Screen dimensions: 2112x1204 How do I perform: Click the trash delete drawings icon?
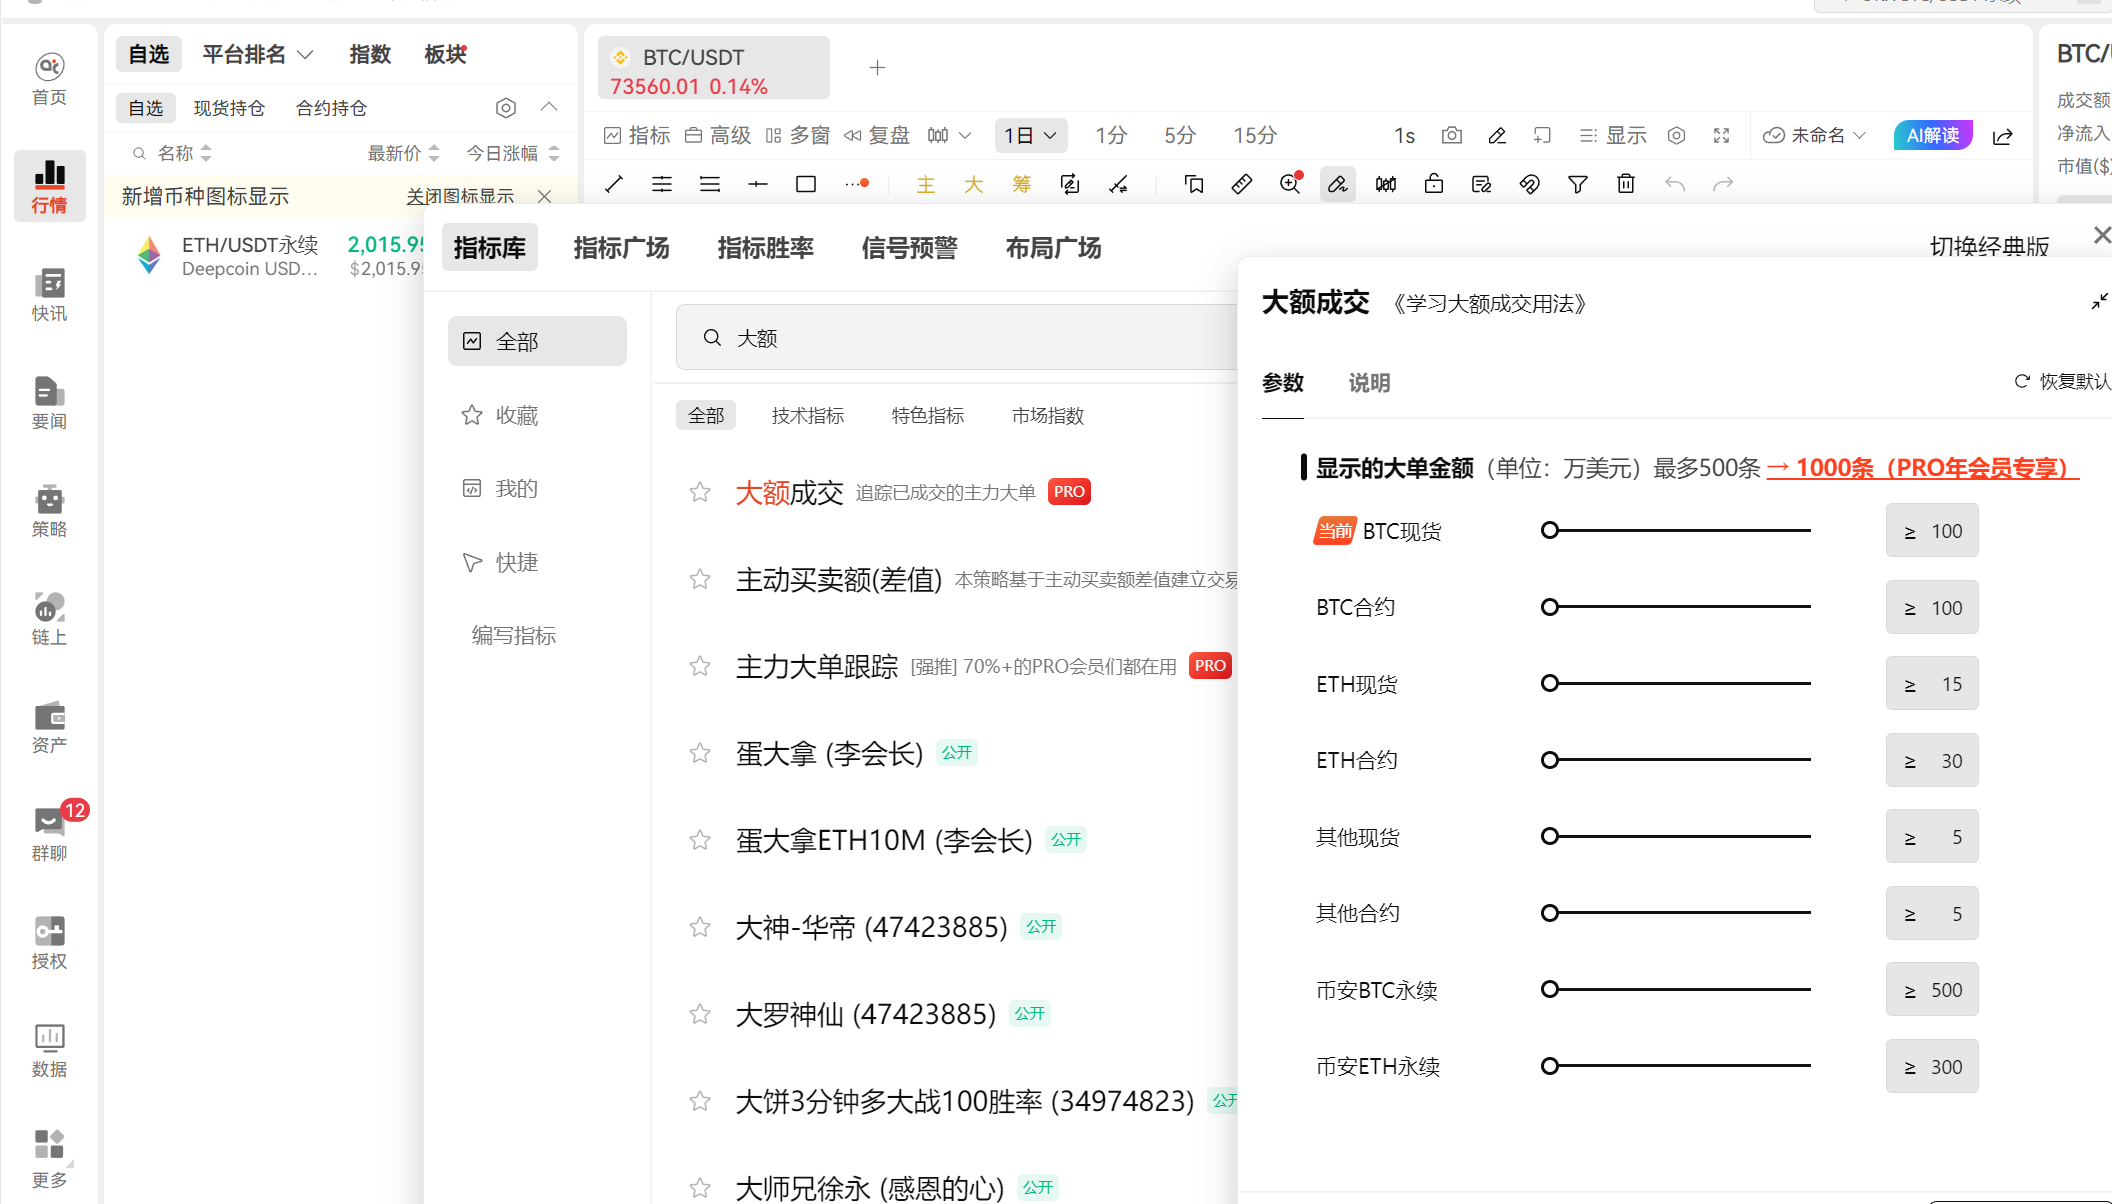coord(1626,184)
